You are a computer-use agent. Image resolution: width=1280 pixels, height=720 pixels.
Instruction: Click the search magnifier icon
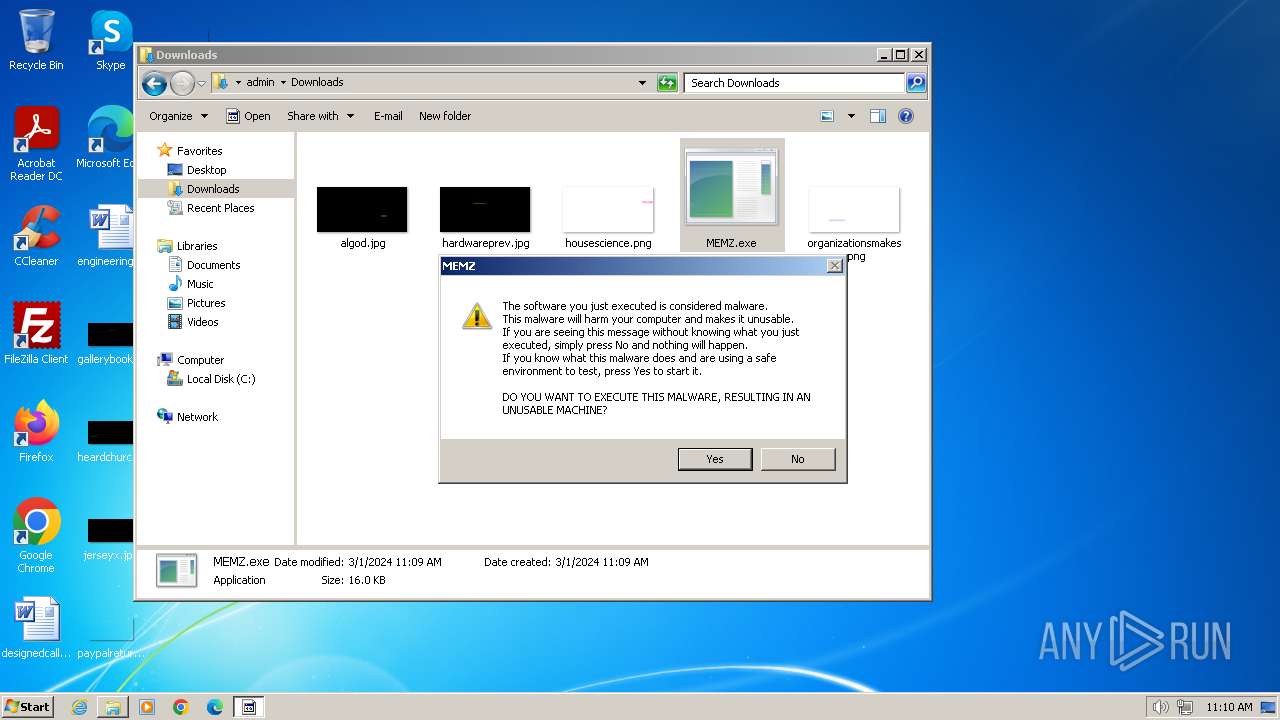click(916, 83)
